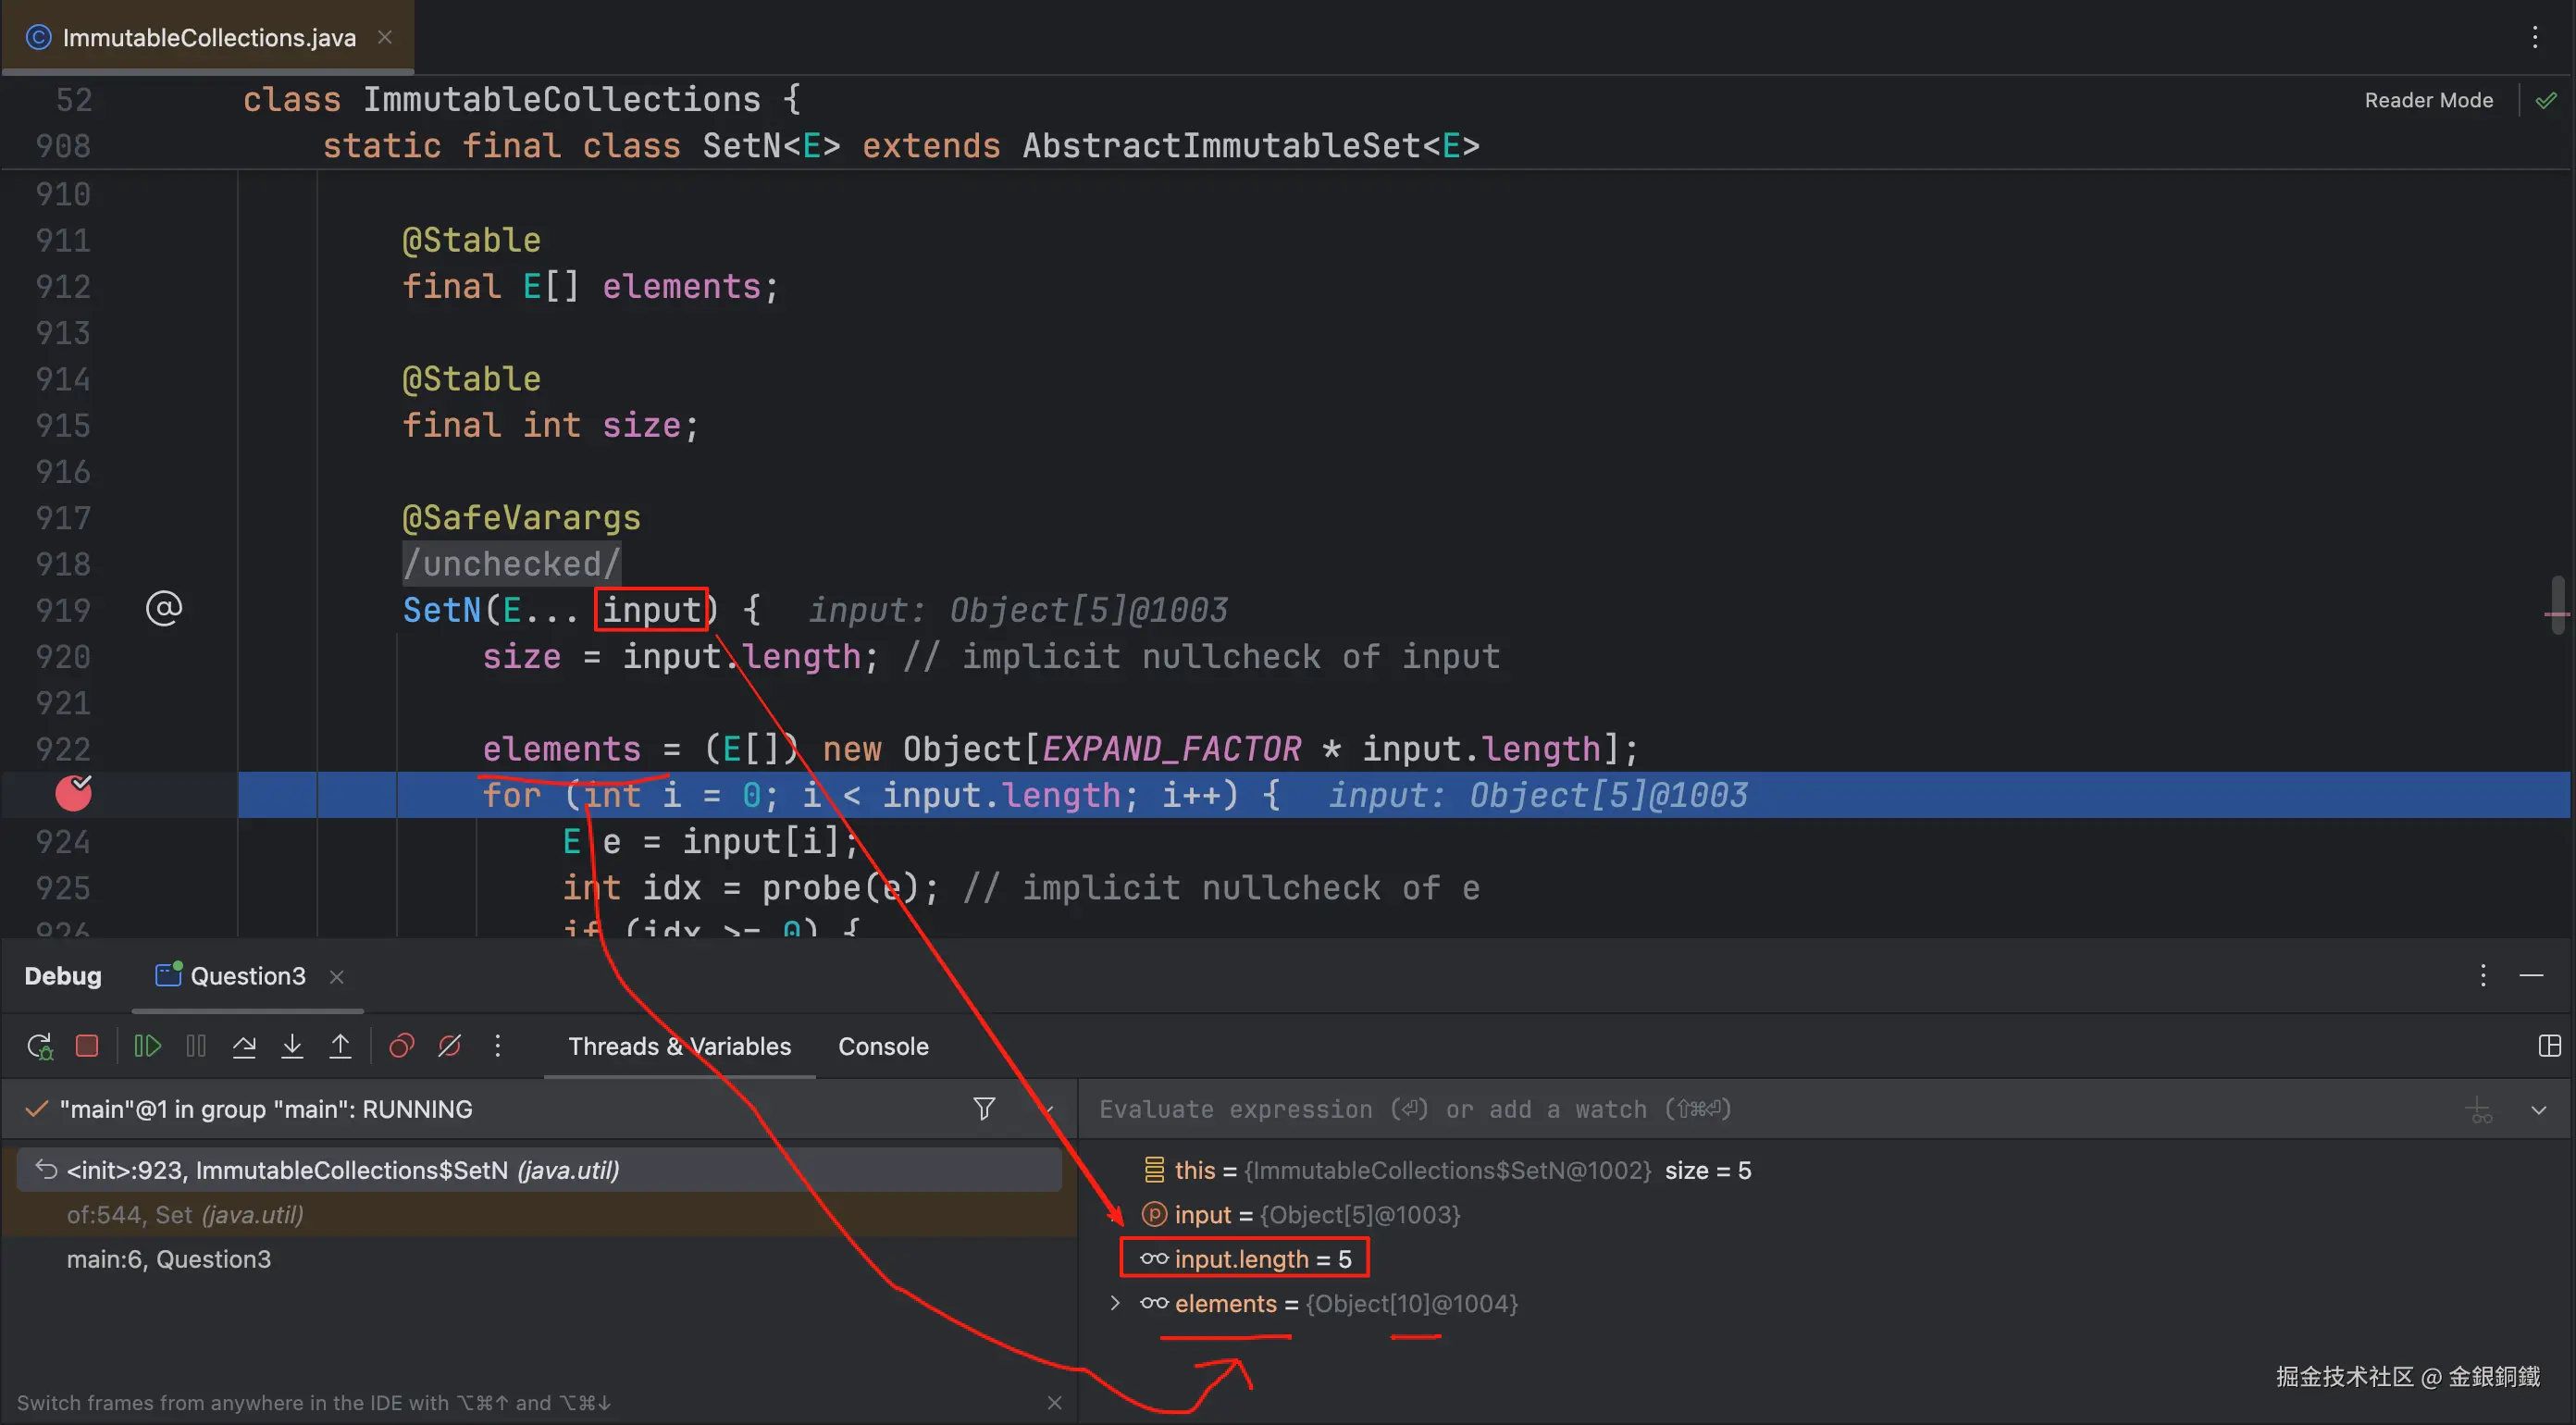
Task: Enable Reader Mode
Action: [x=2428, y=100]
